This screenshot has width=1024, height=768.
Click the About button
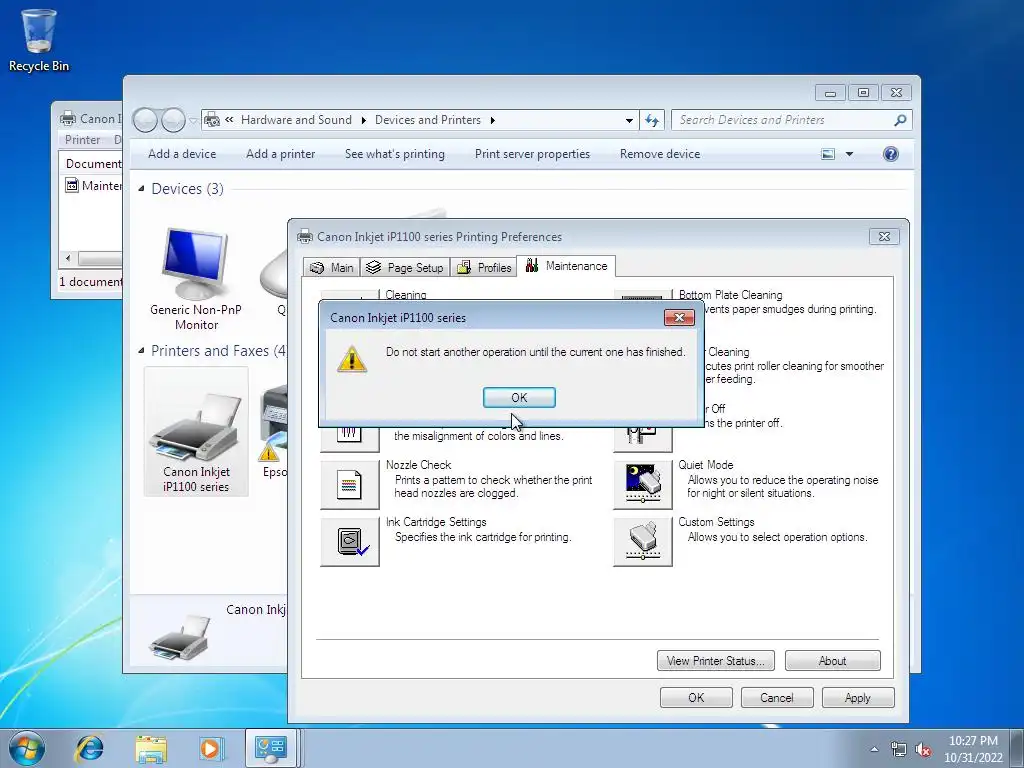click(x=833, y=661)
